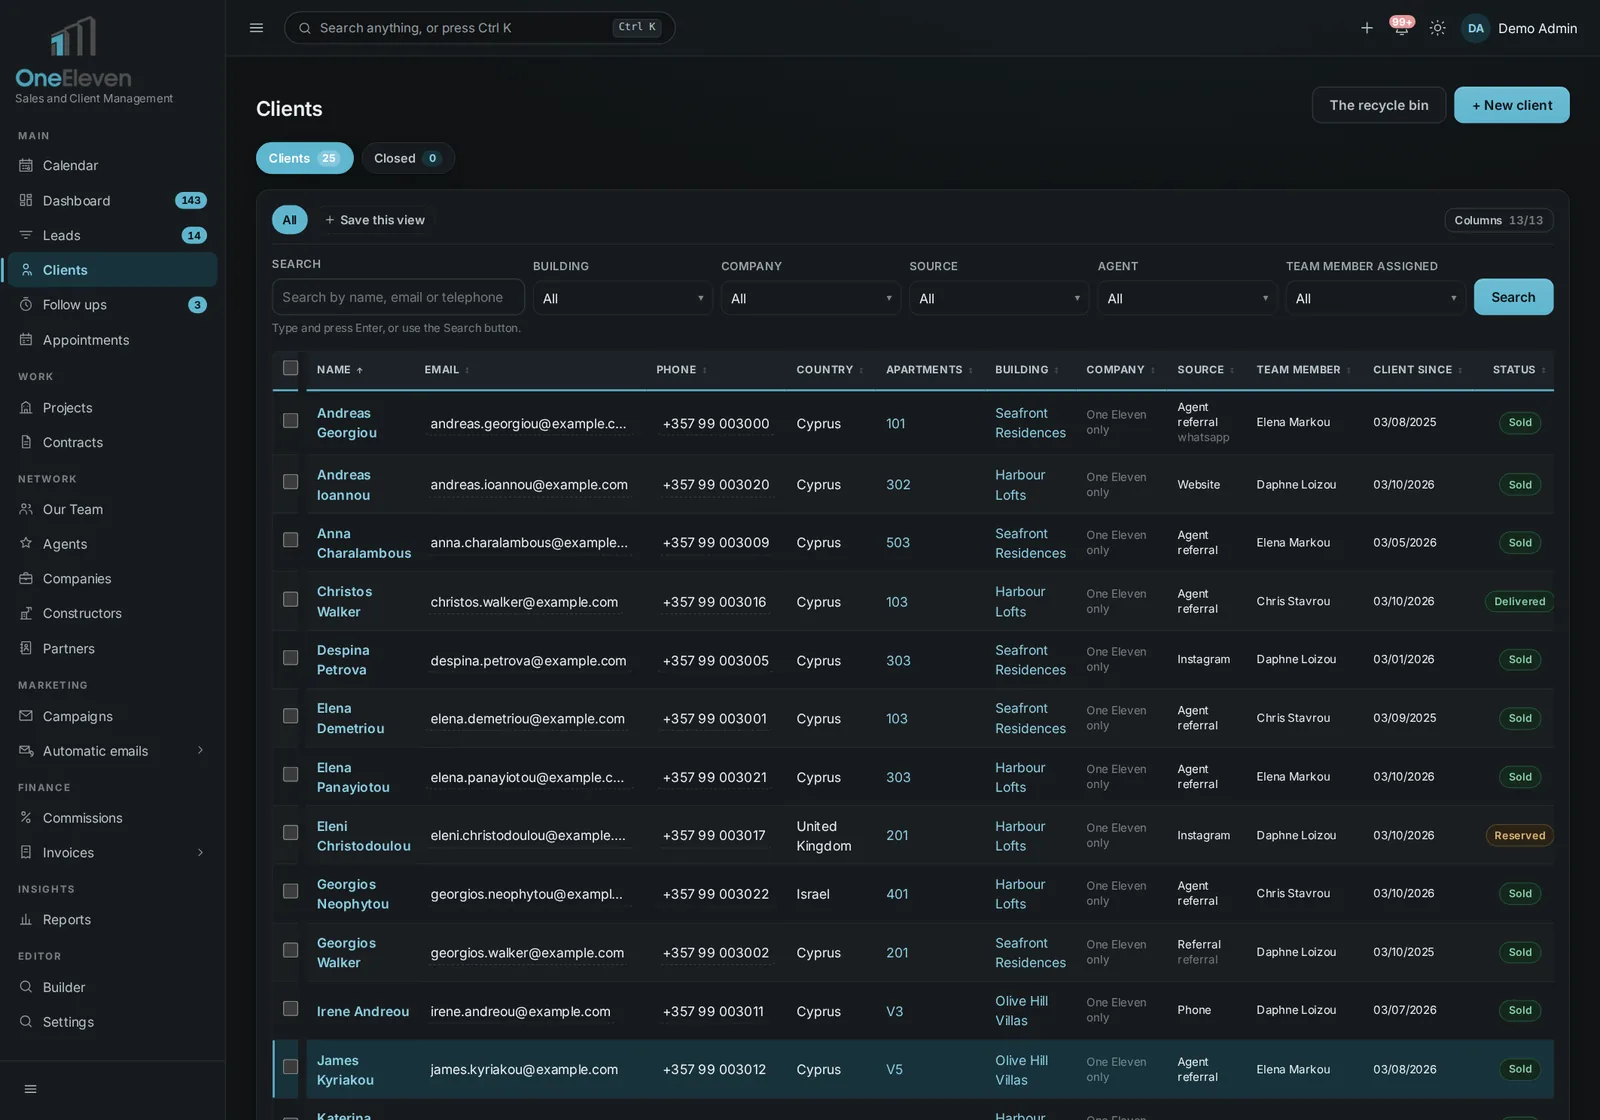
Task: Open the Agent filter dropdown
Action: coord(1187,298)
